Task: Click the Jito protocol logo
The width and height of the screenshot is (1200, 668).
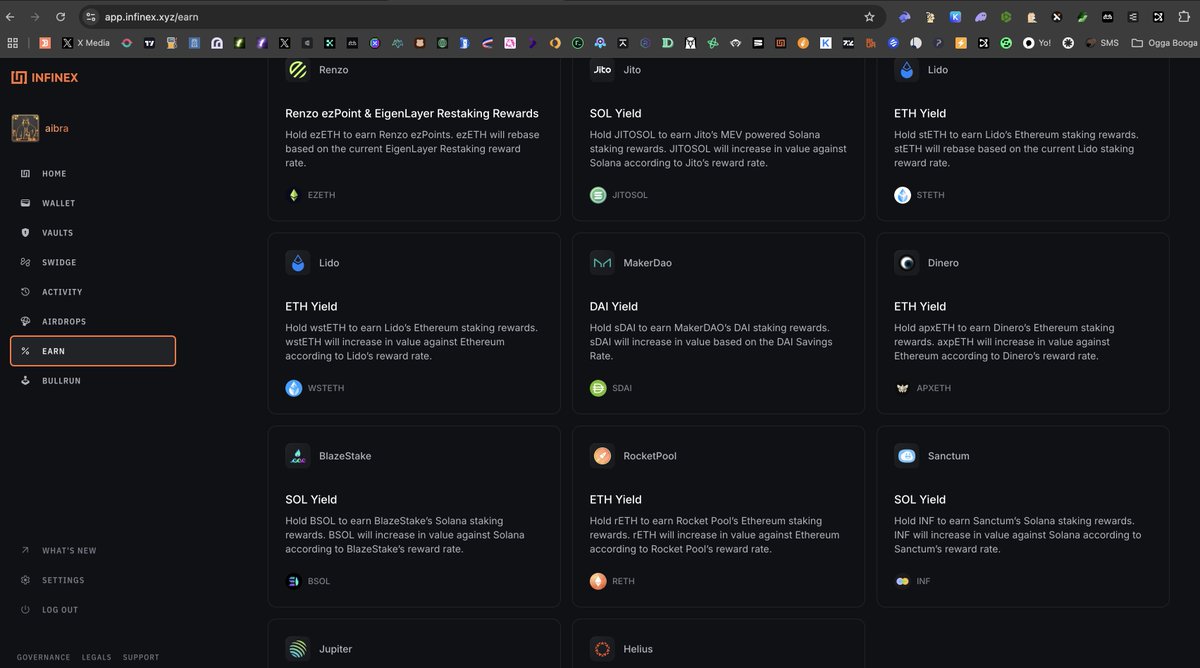Action: (x=602, y=70)
